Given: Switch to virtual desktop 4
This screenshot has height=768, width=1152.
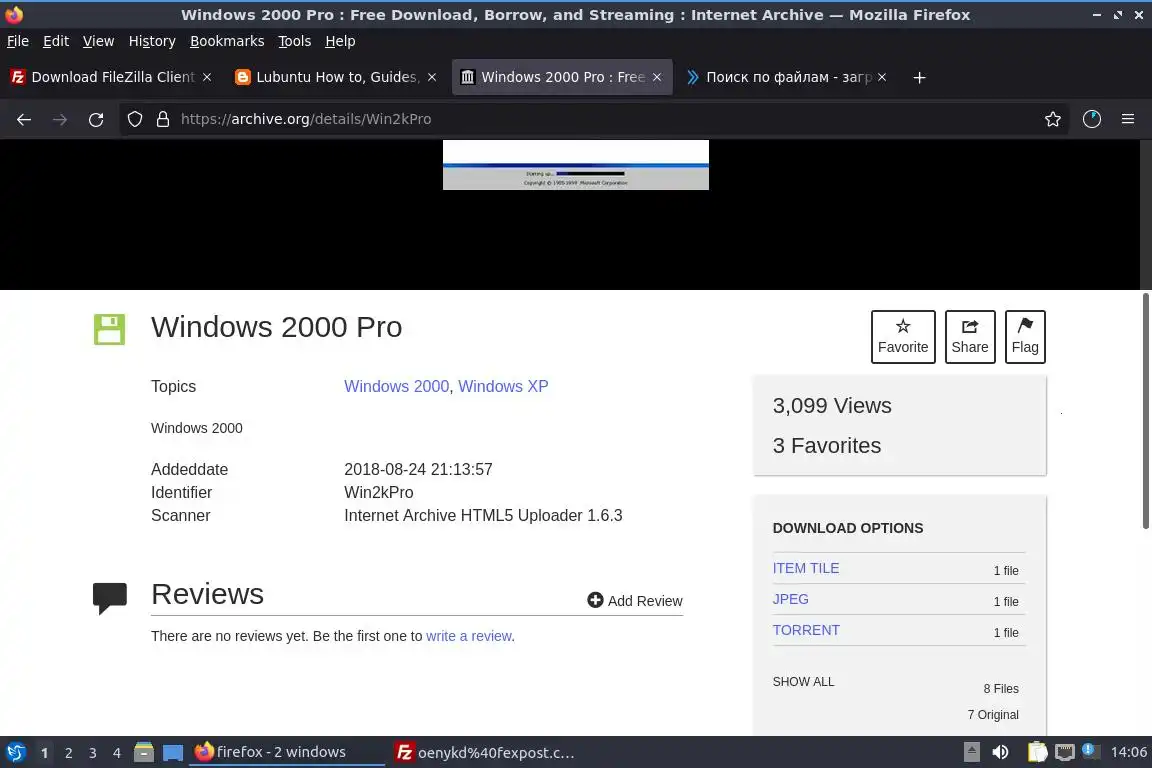Looking at the screenshot, I should (x=117, y=753).
